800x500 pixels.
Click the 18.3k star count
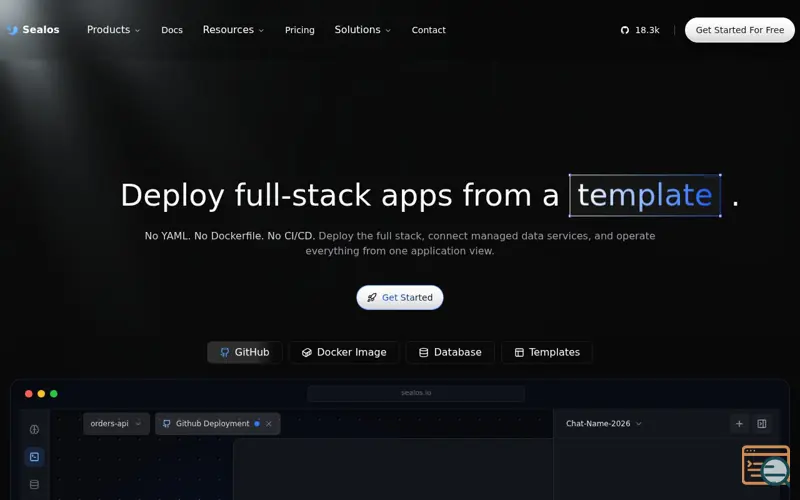pos(647,30)
